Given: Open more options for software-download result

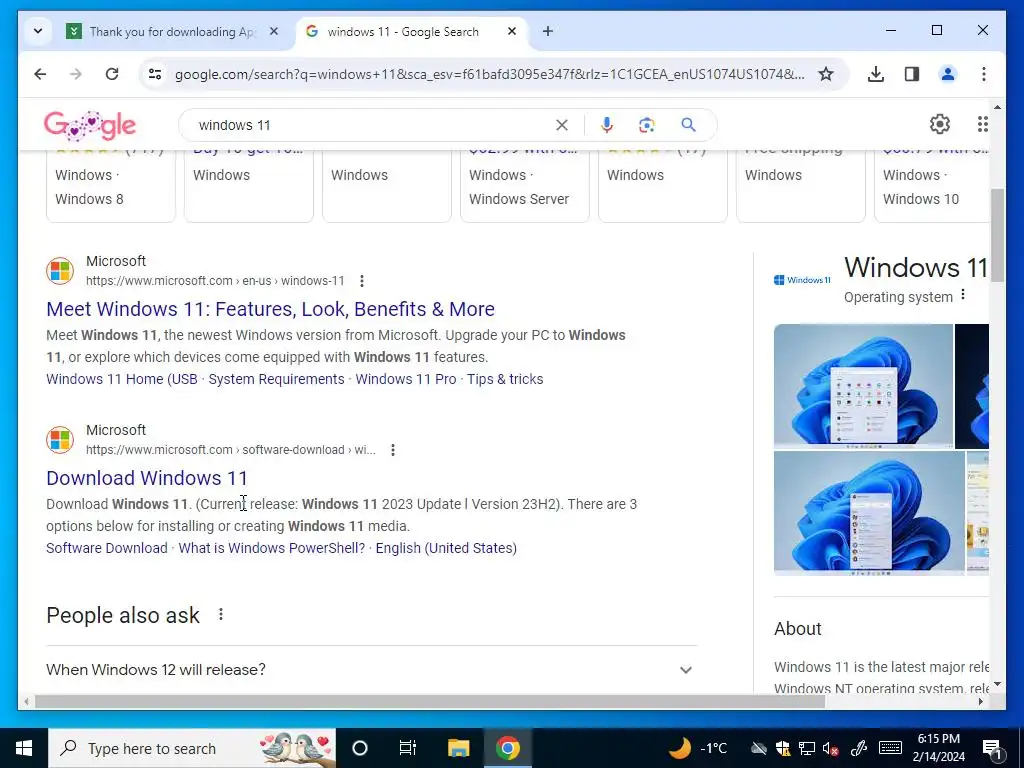Looking at the screenshot, I should point(392,450).
